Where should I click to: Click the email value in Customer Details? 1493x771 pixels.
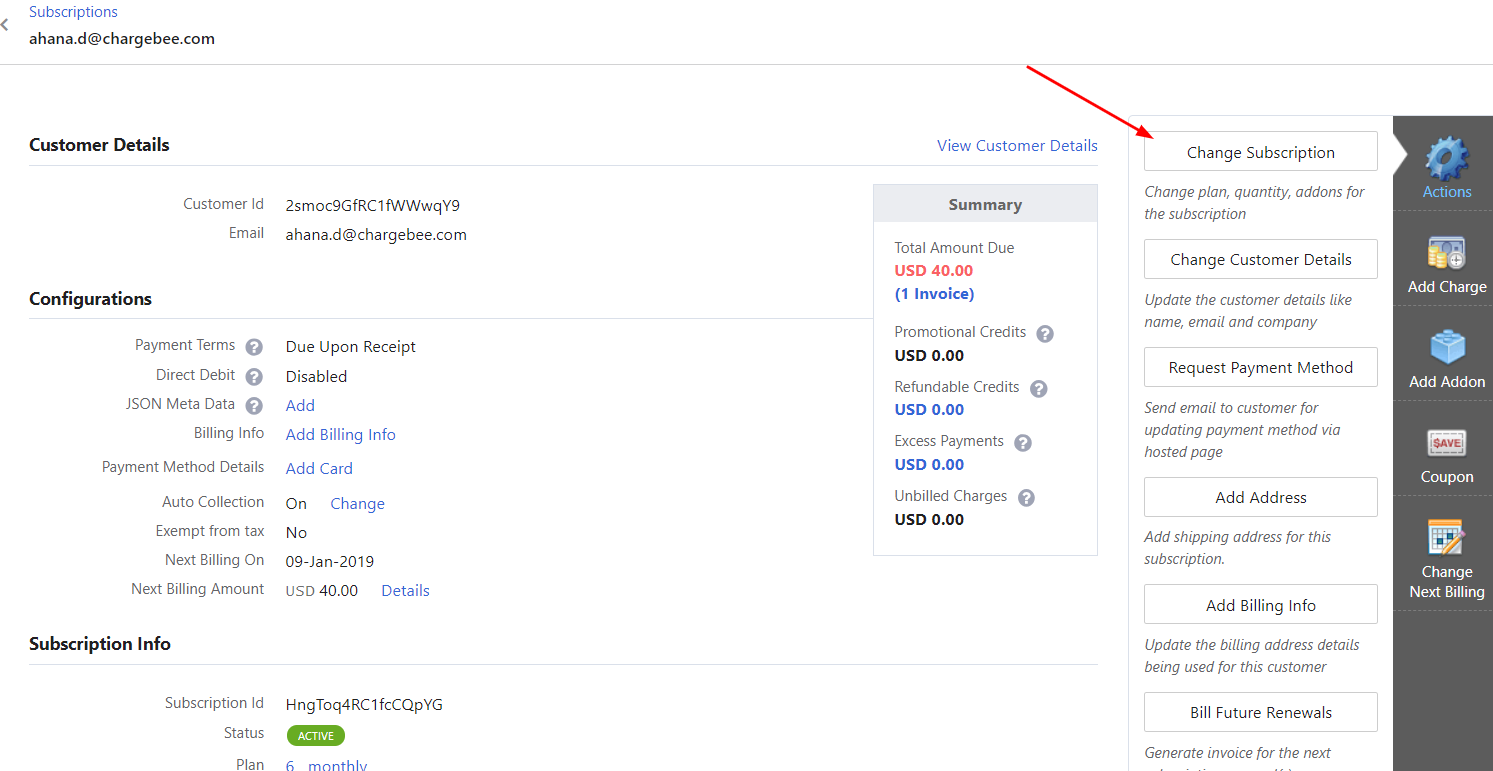[x=376, y=235]
